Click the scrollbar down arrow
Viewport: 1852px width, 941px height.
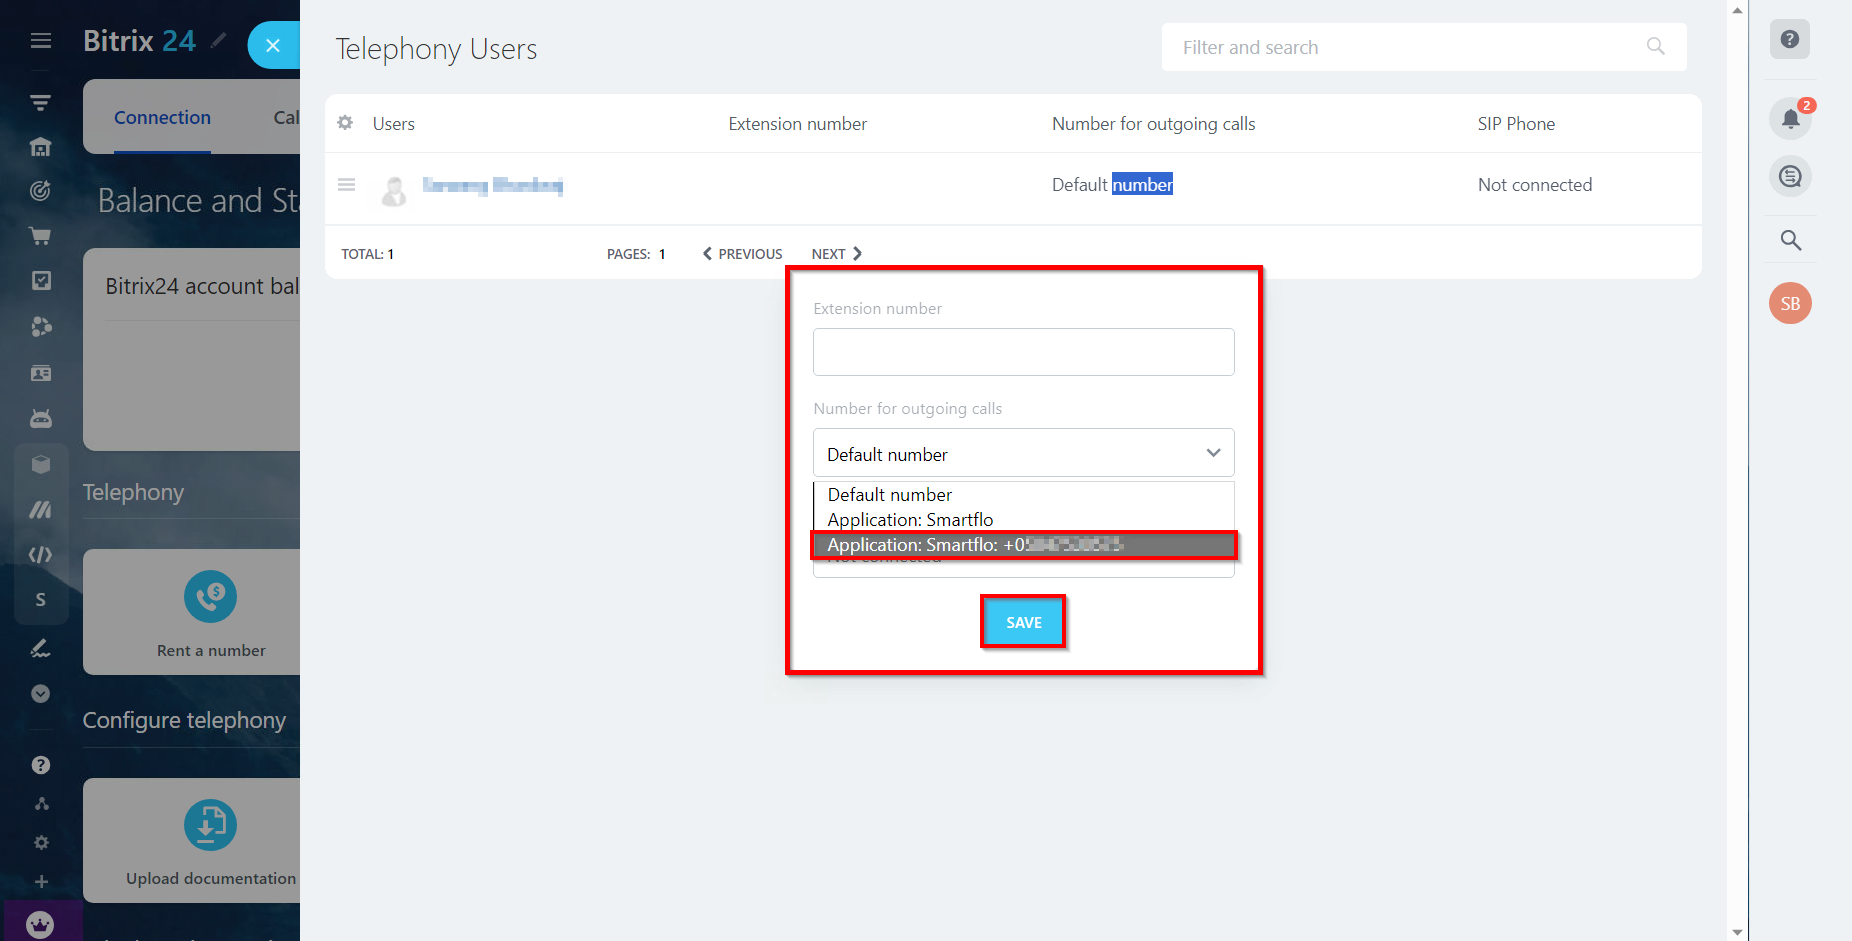point(1738,932)
